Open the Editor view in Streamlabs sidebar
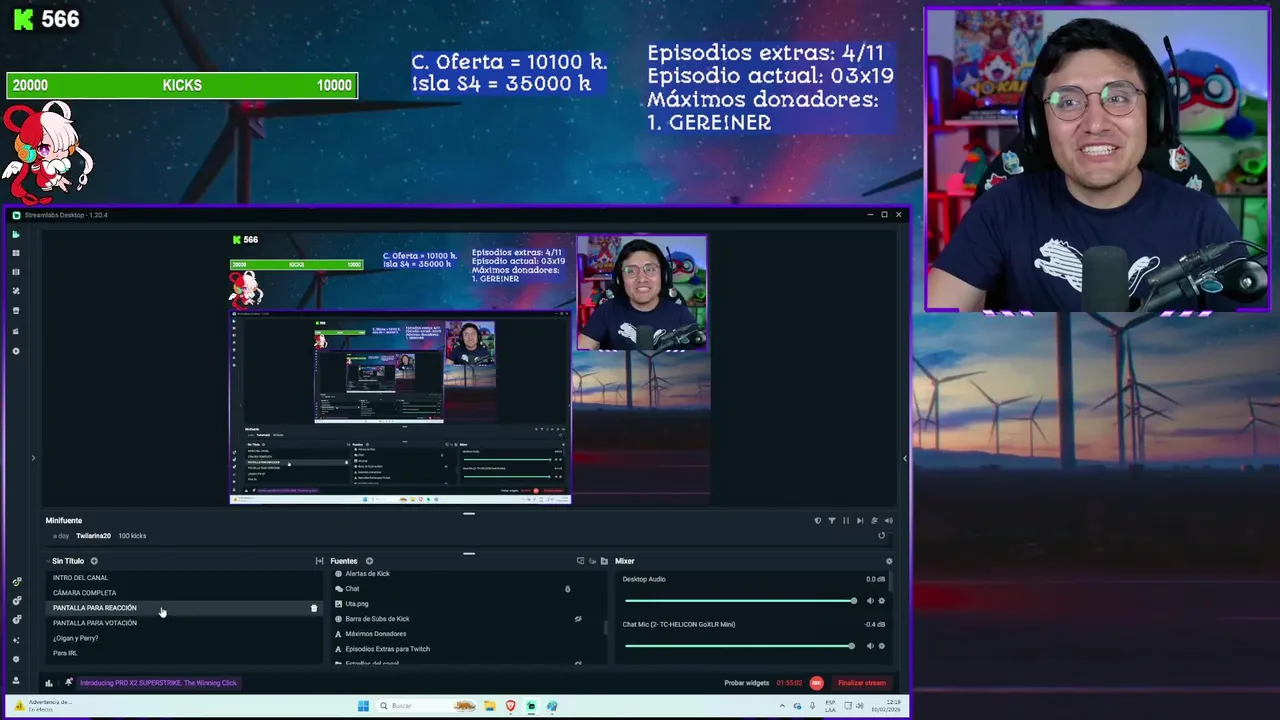Screen dimensions: 1280x720 click(x=16, y=234)
